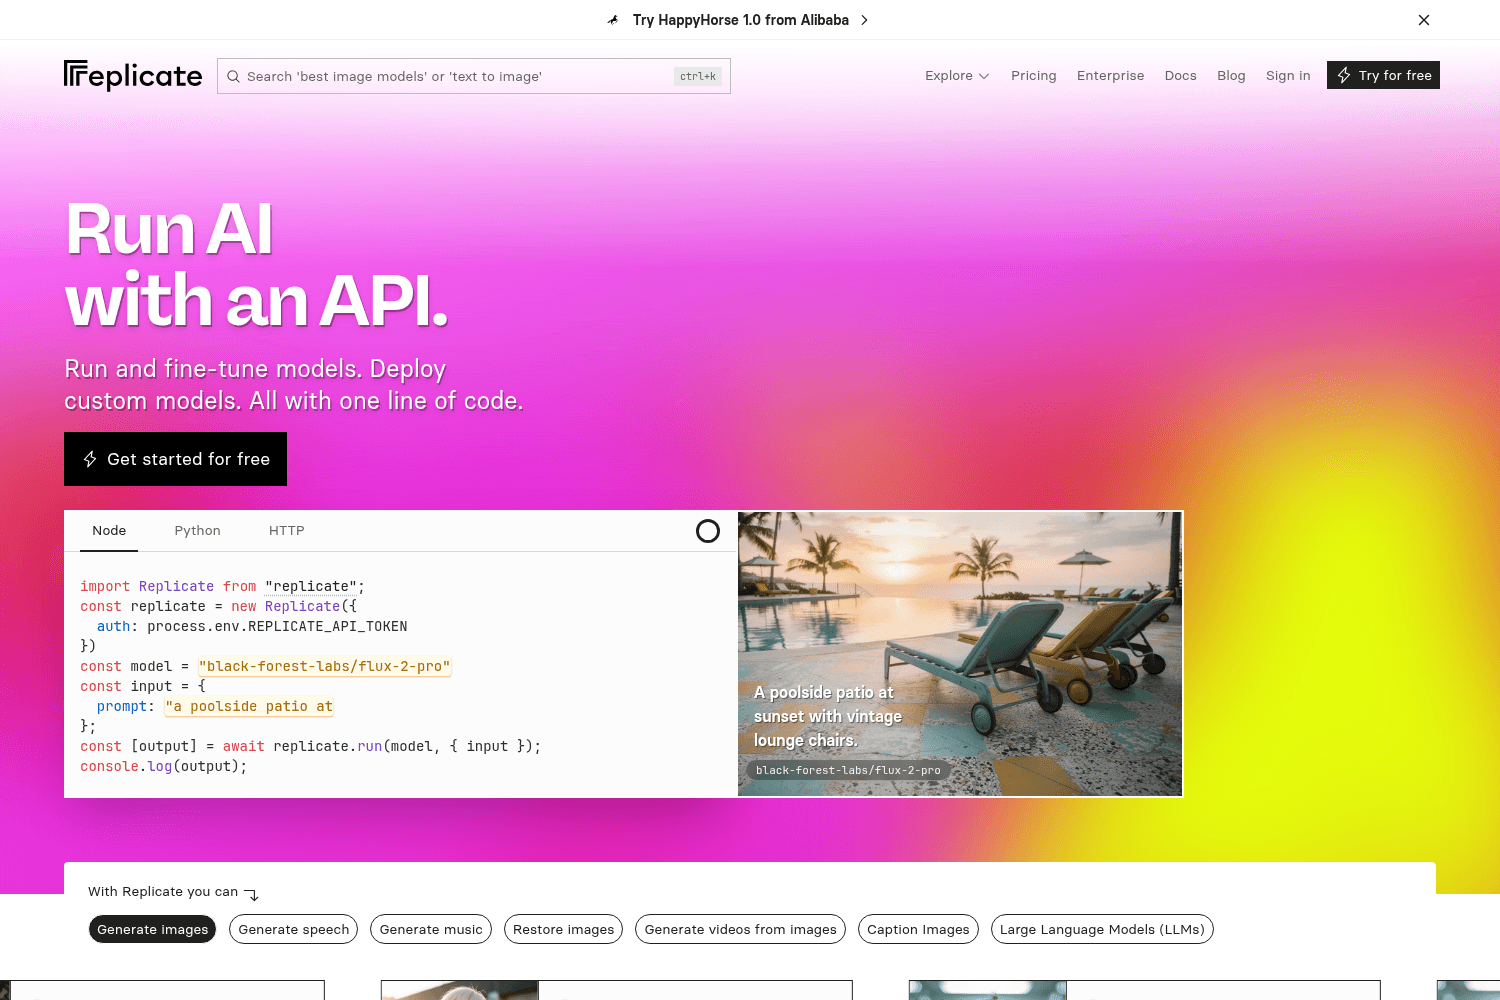Image resolution: width=1500 pixels, height=1000 pixels.
Task: Click the banner's right chevron arrow
Action: coord(864,20)
